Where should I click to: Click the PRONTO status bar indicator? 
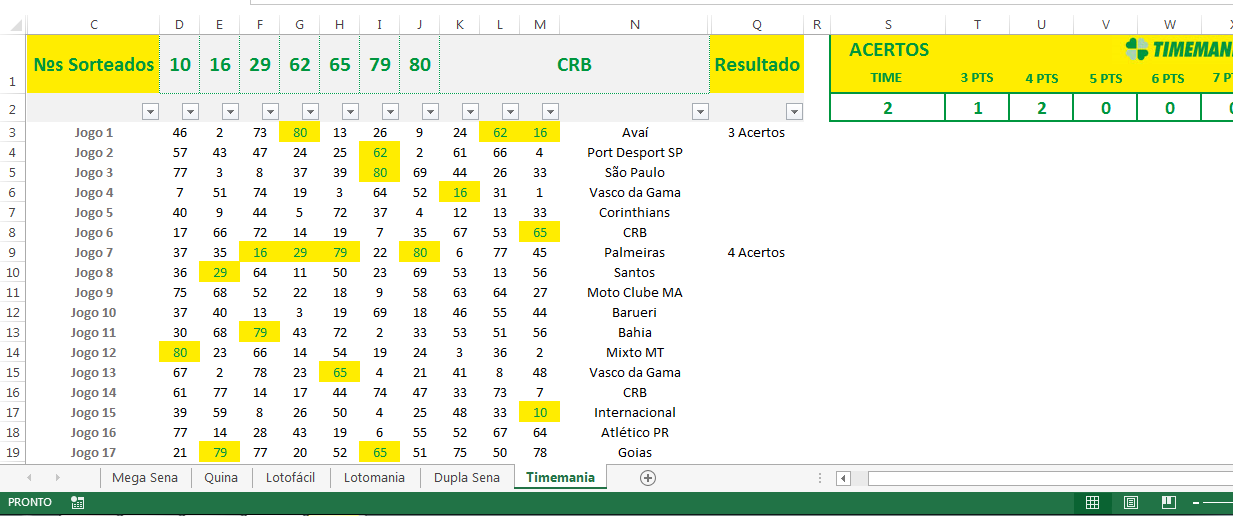tap(30, 503)
